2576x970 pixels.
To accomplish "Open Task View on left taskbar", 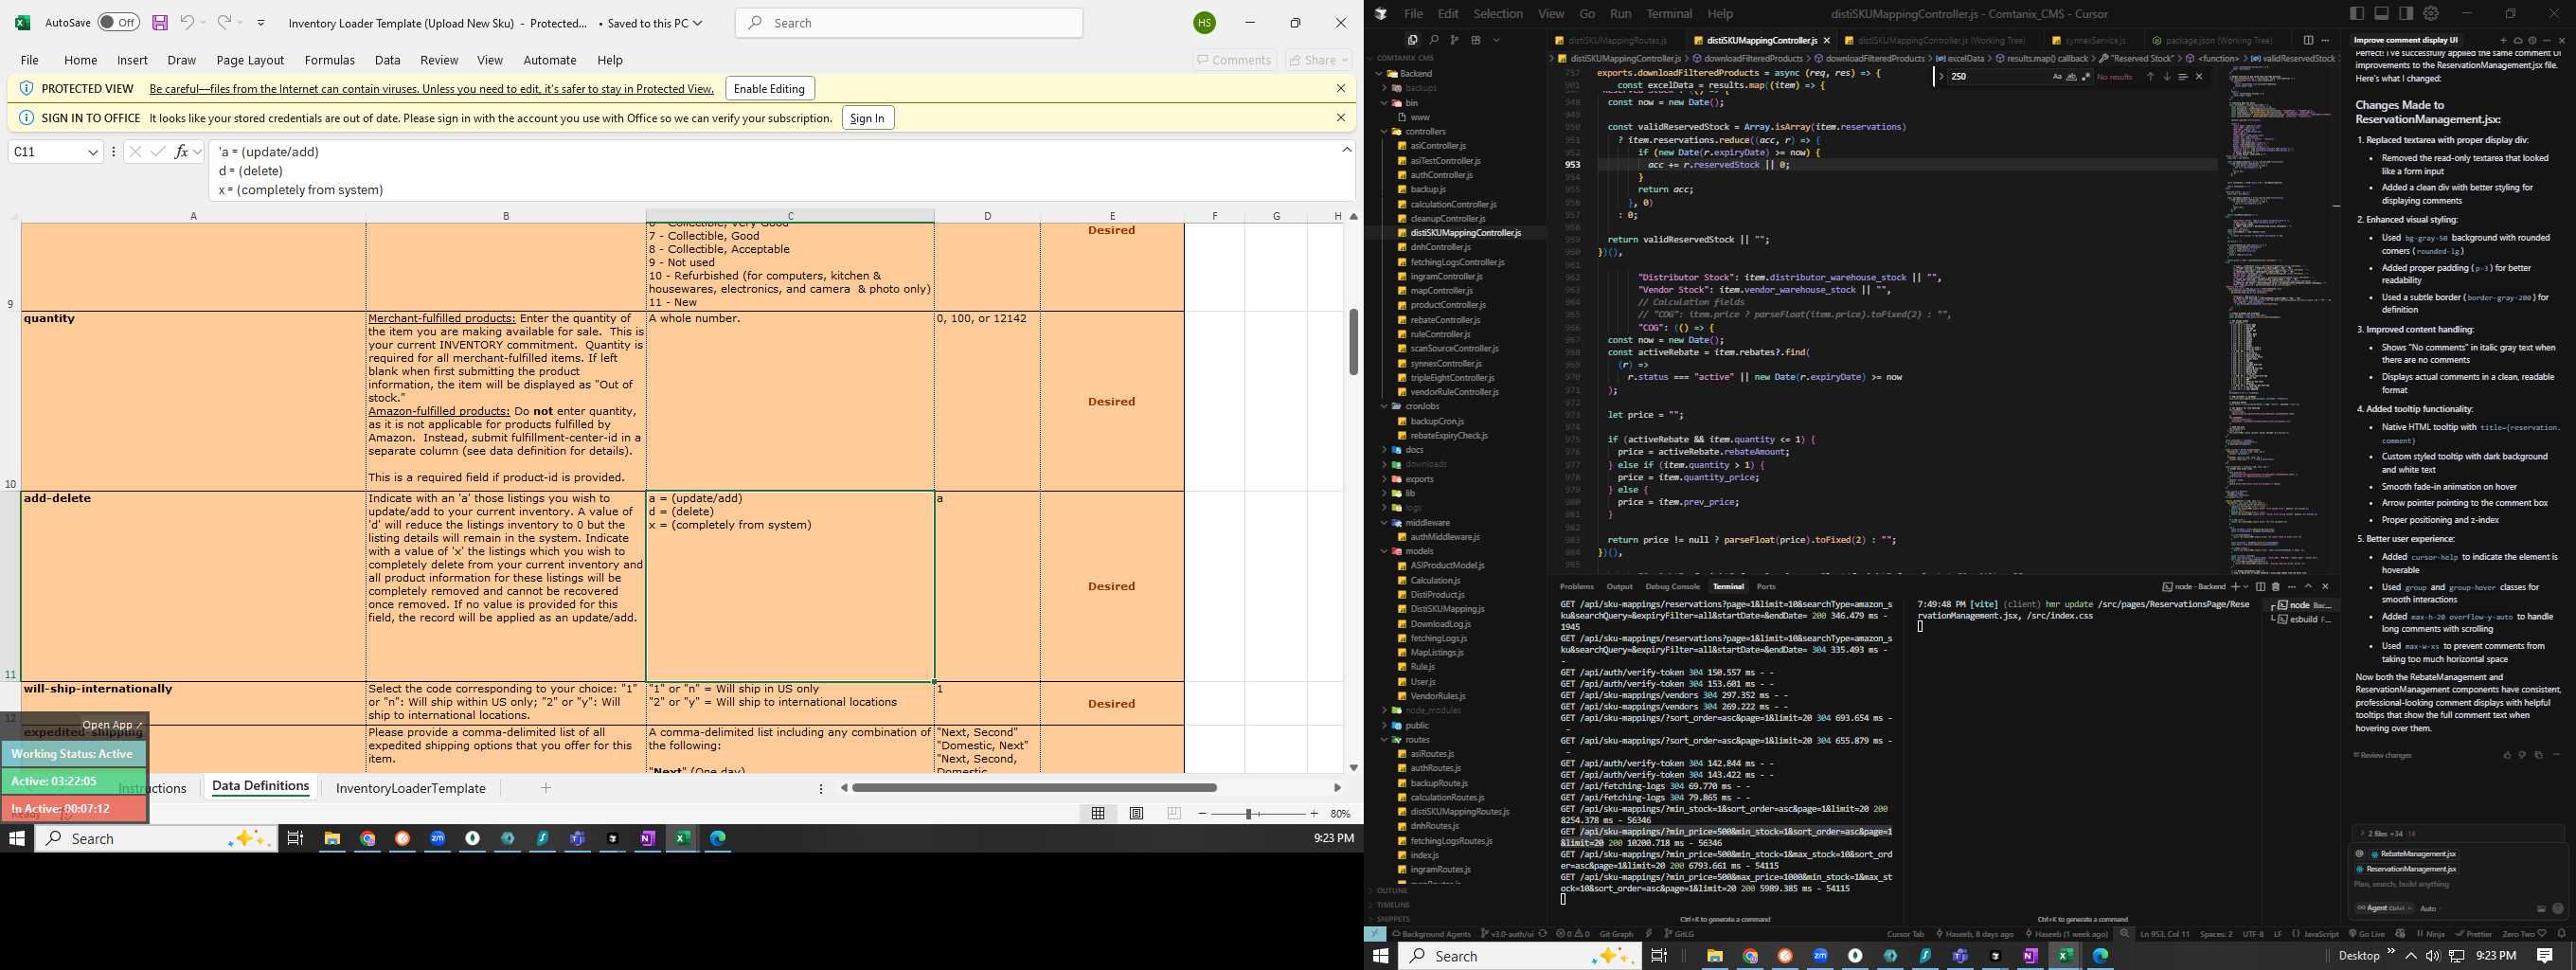I will tap(295, 838).
